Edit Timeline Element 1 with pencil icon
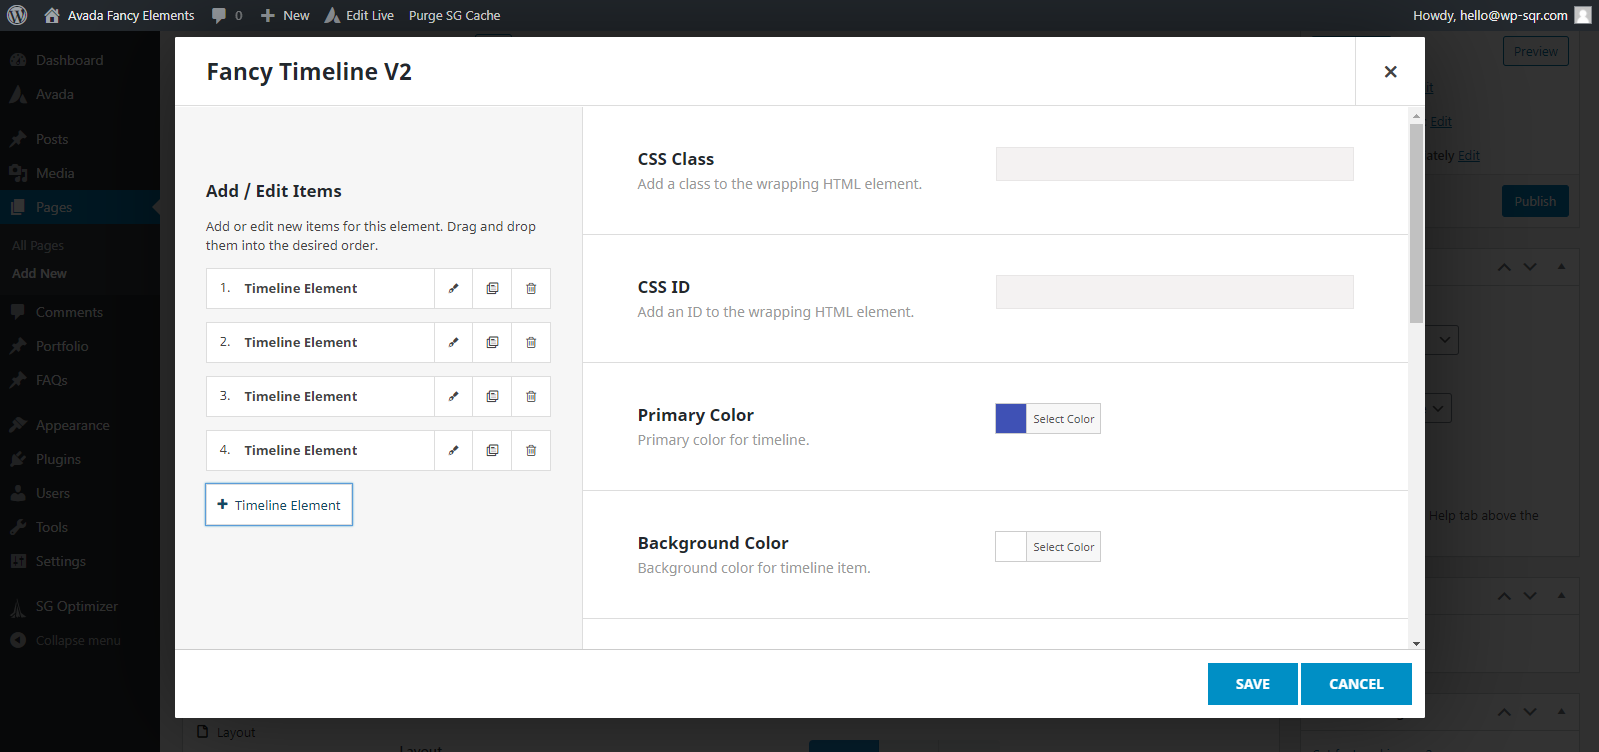Viewport: 1599px width, 752px height. tap(454, 288)
